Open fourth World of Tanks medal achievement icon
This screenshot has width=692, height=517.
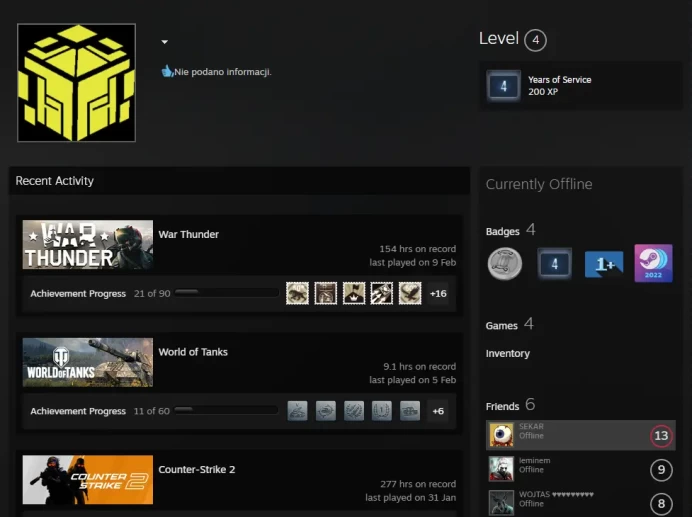pyautogui.click(x=382, y=411)
